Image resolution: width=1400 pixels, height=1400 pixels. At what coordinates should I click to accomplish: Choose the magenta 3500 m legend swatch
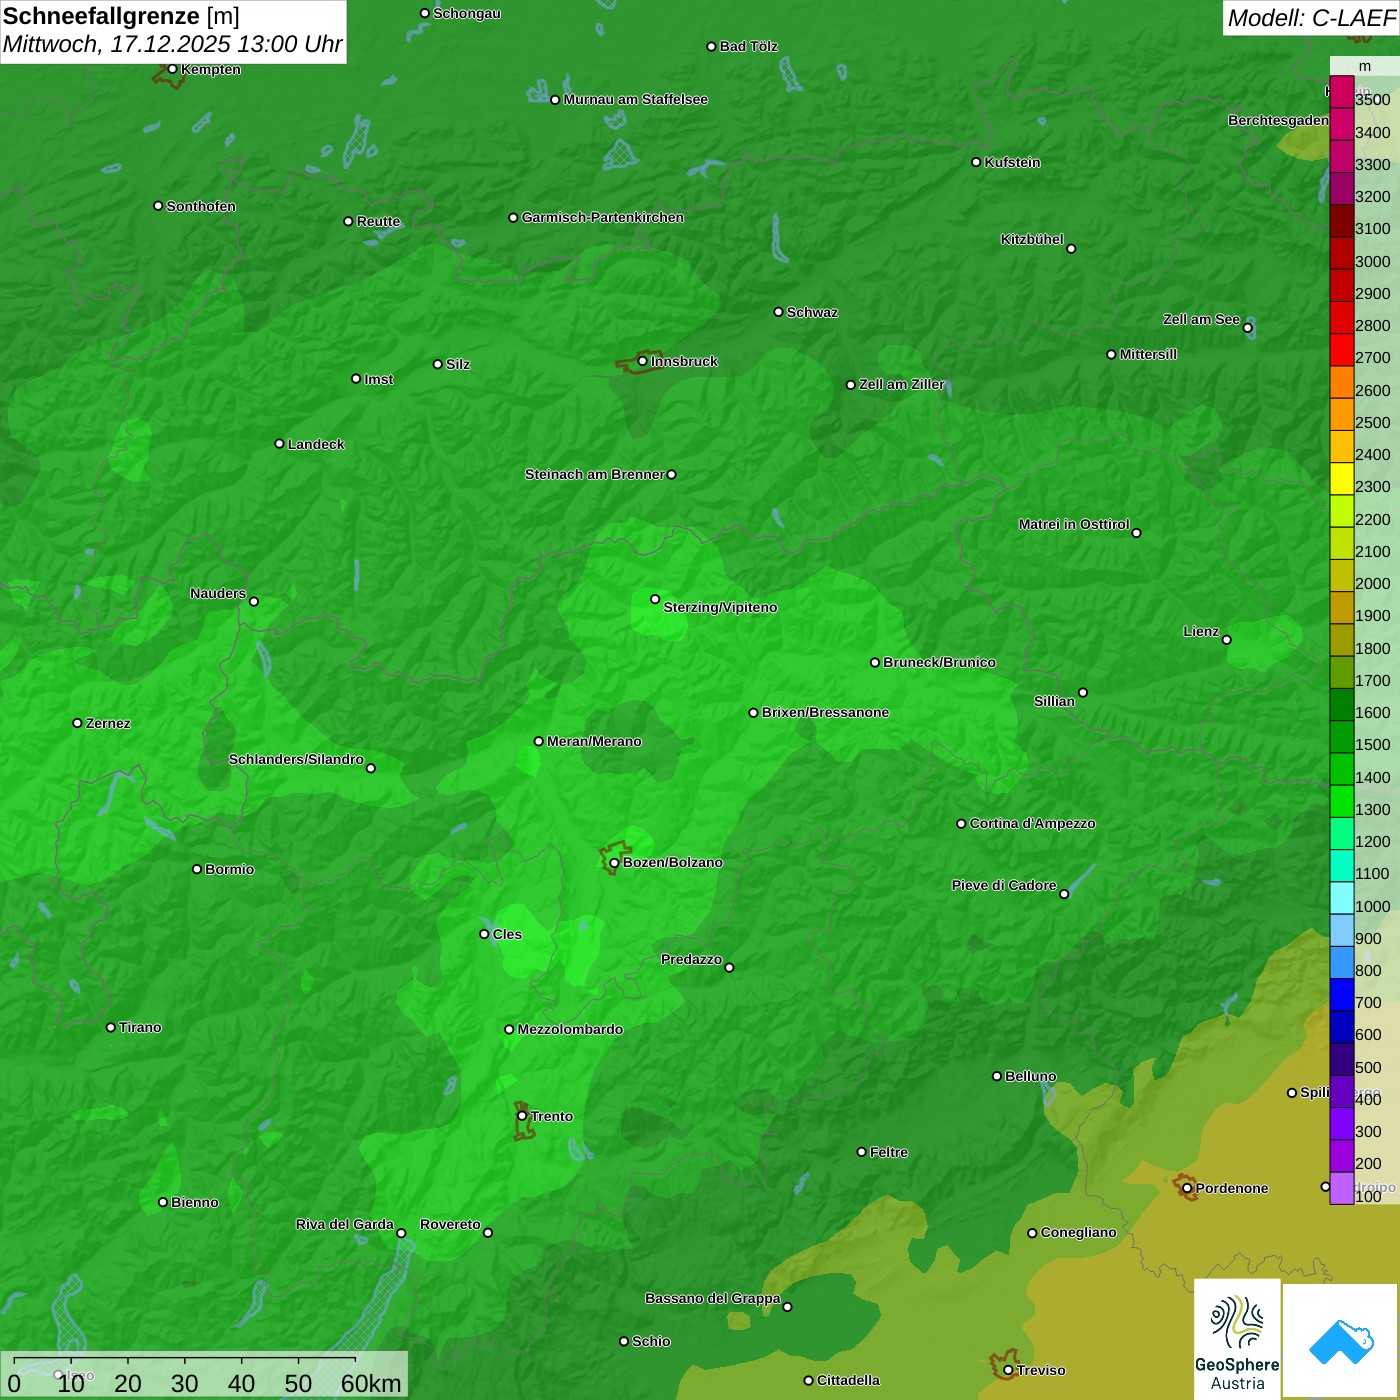(1341, 92)
